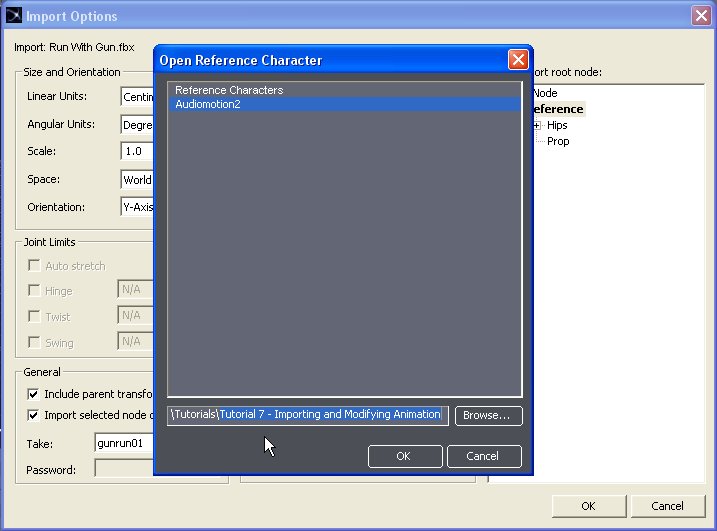
Task: Select Audiomotion2 in the reference characters list
Action: pos(344,104)
